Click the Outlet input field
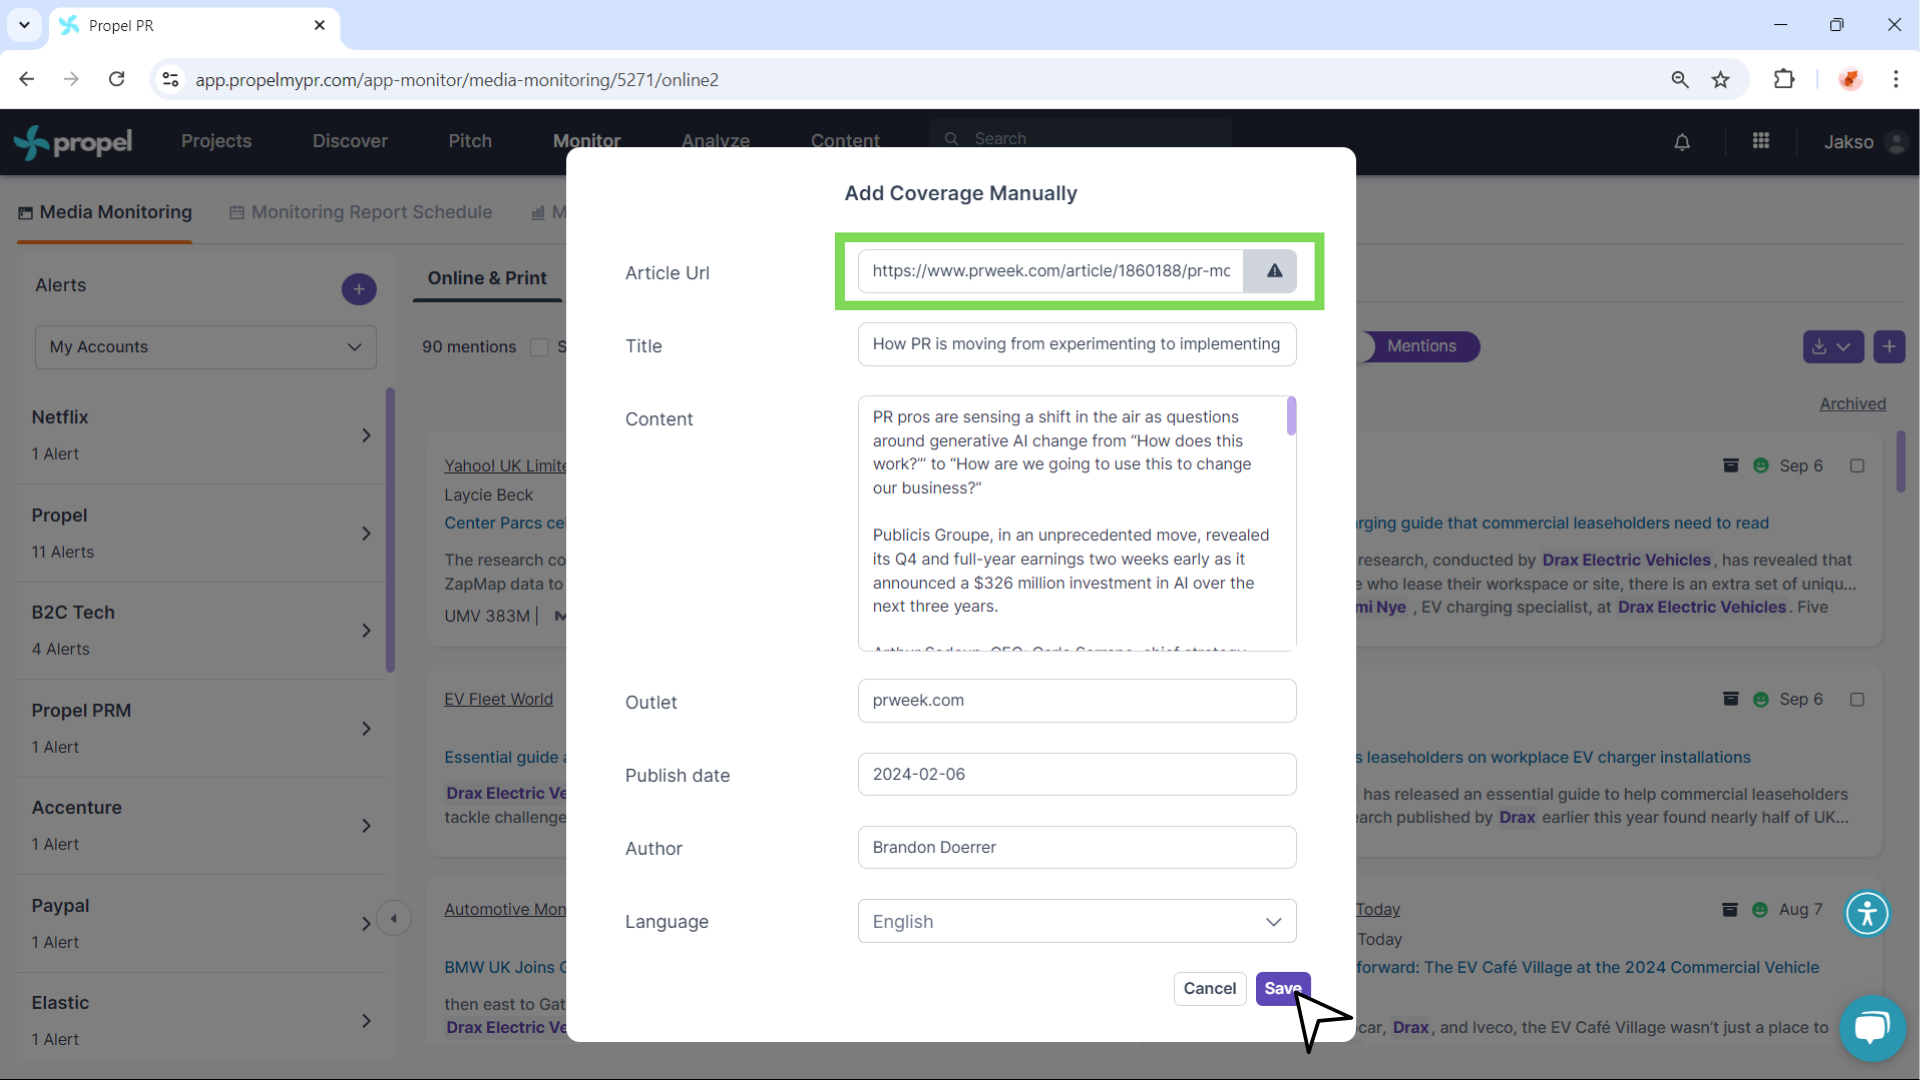Viewport: 1920px width, 1080px height. pos(1077,701)
